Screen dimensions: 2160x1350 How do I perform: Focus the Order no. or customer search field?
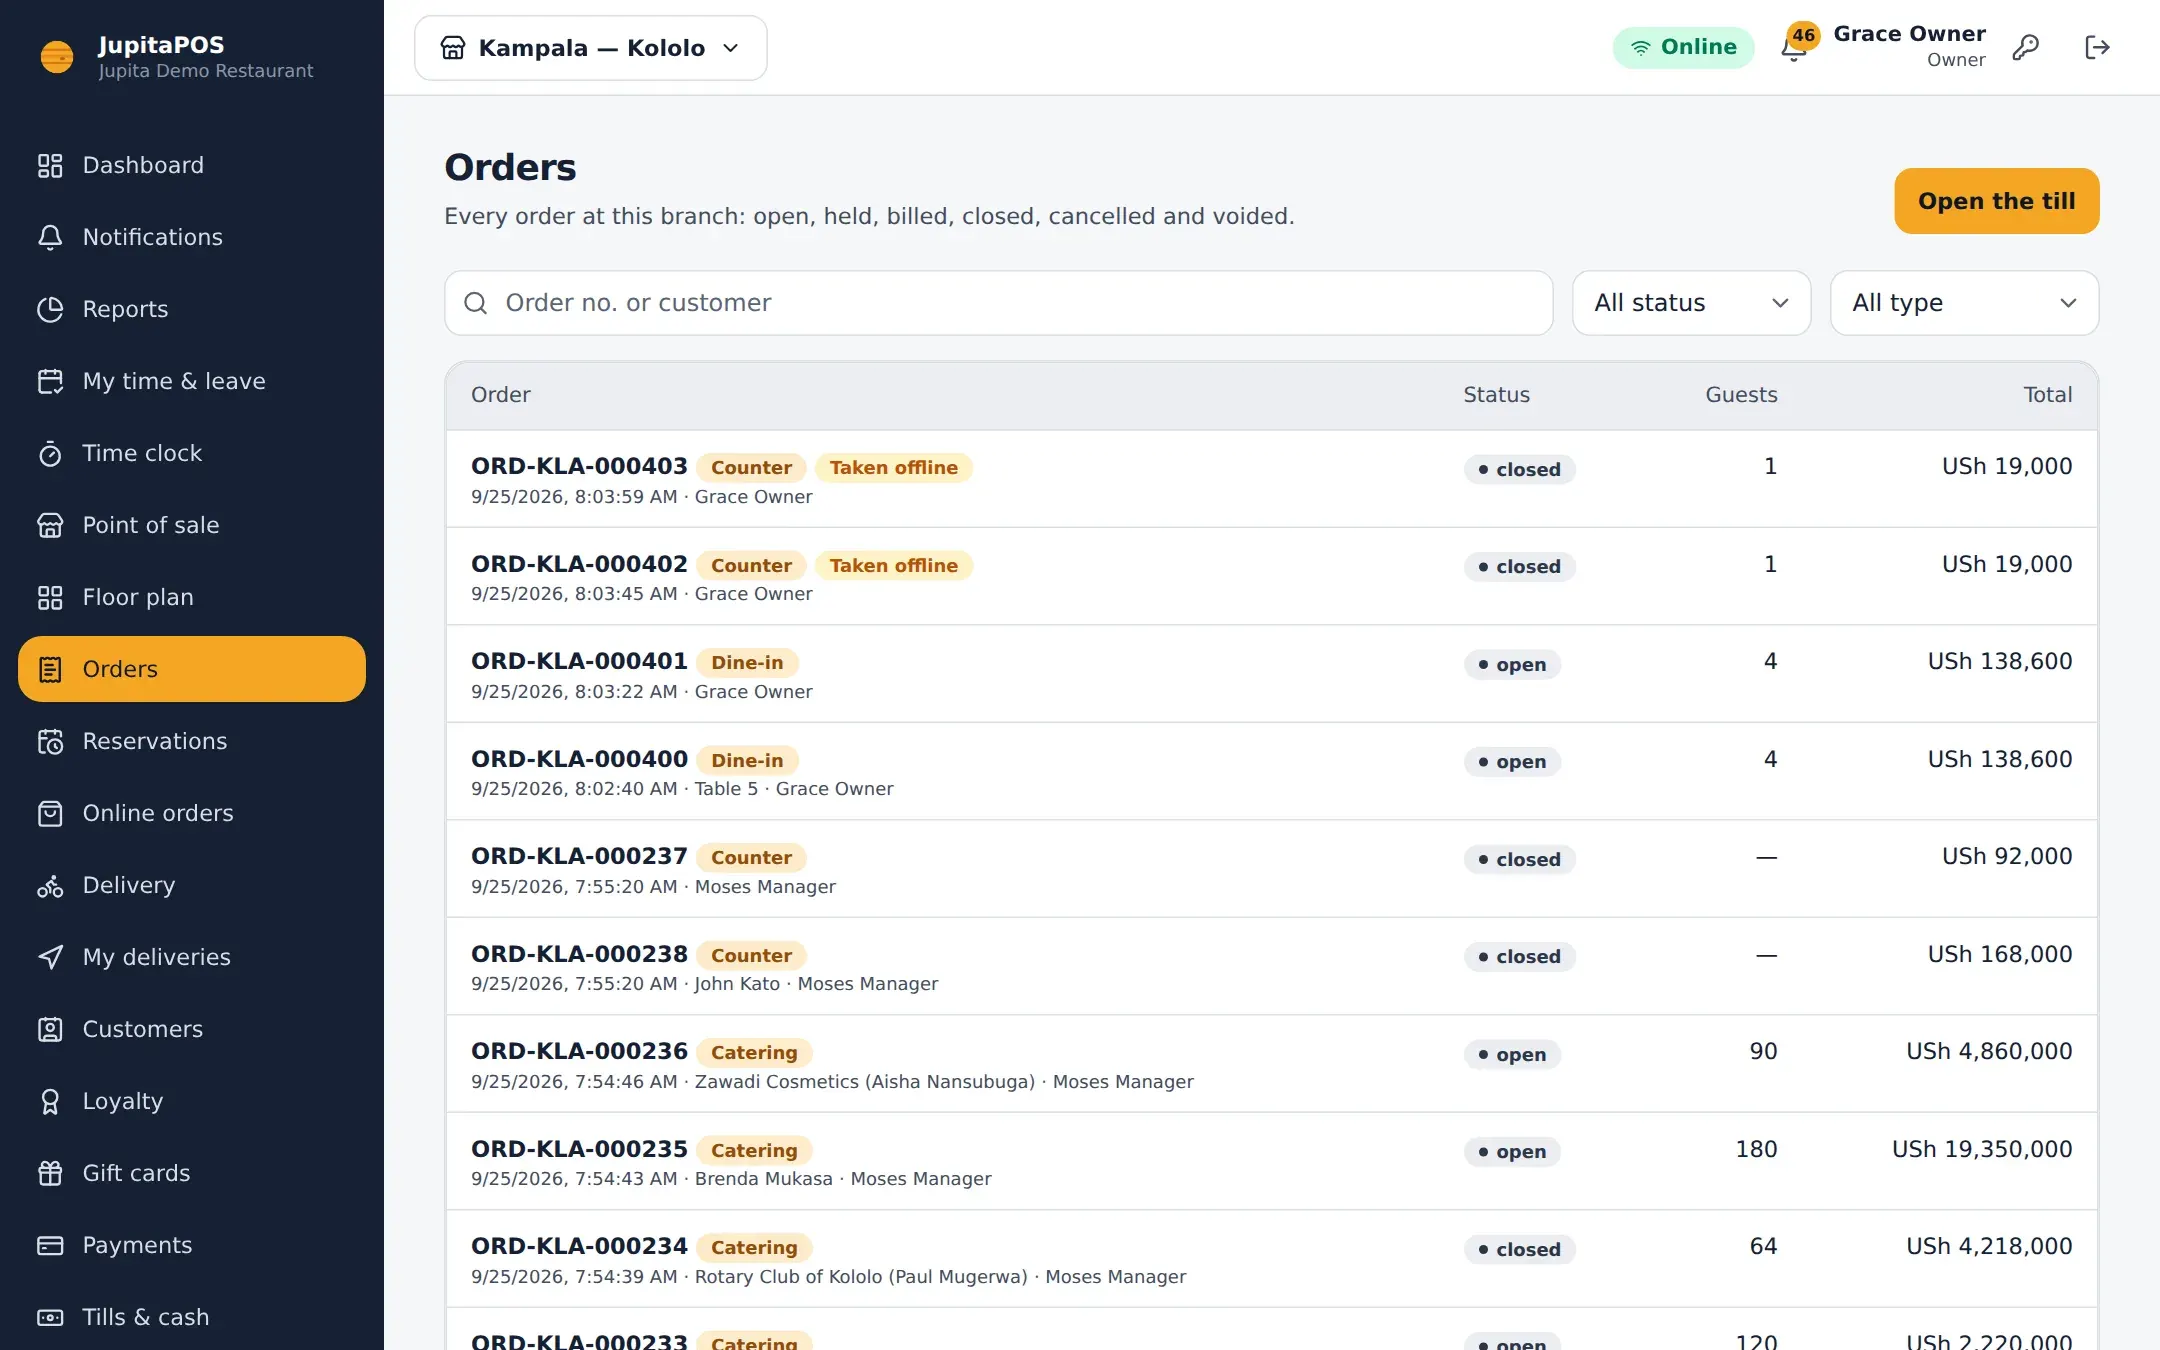tap(998, 303)
